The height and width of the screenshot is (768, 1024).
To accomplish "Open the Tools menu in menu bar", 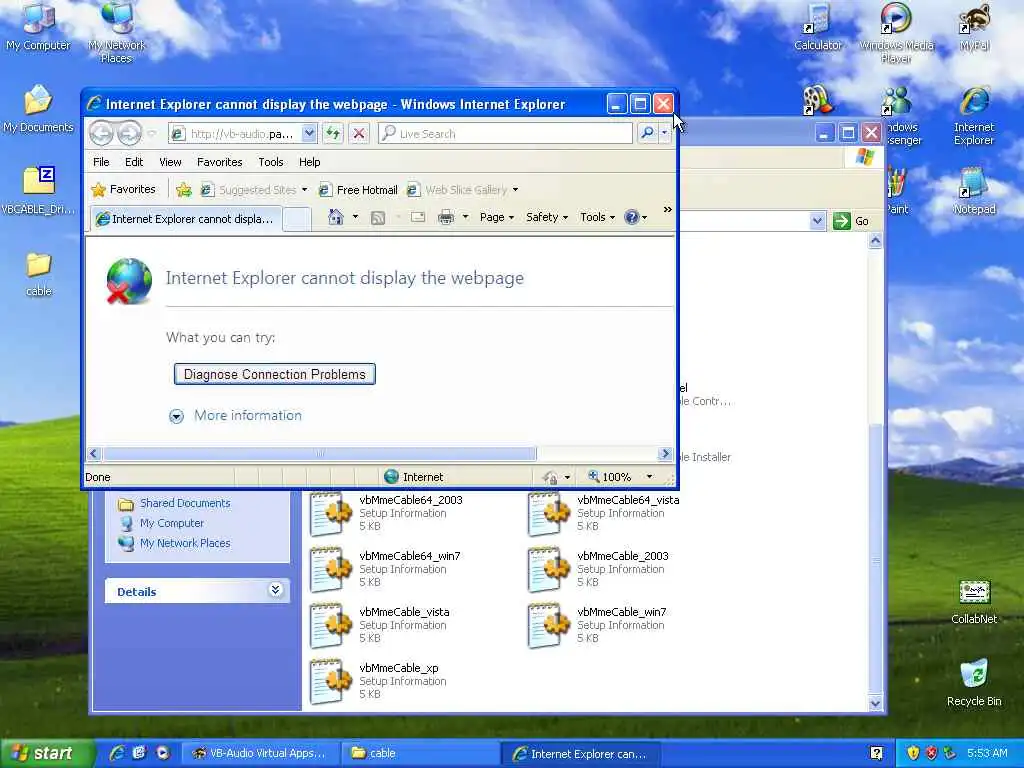I will click(x=270, y=162).
